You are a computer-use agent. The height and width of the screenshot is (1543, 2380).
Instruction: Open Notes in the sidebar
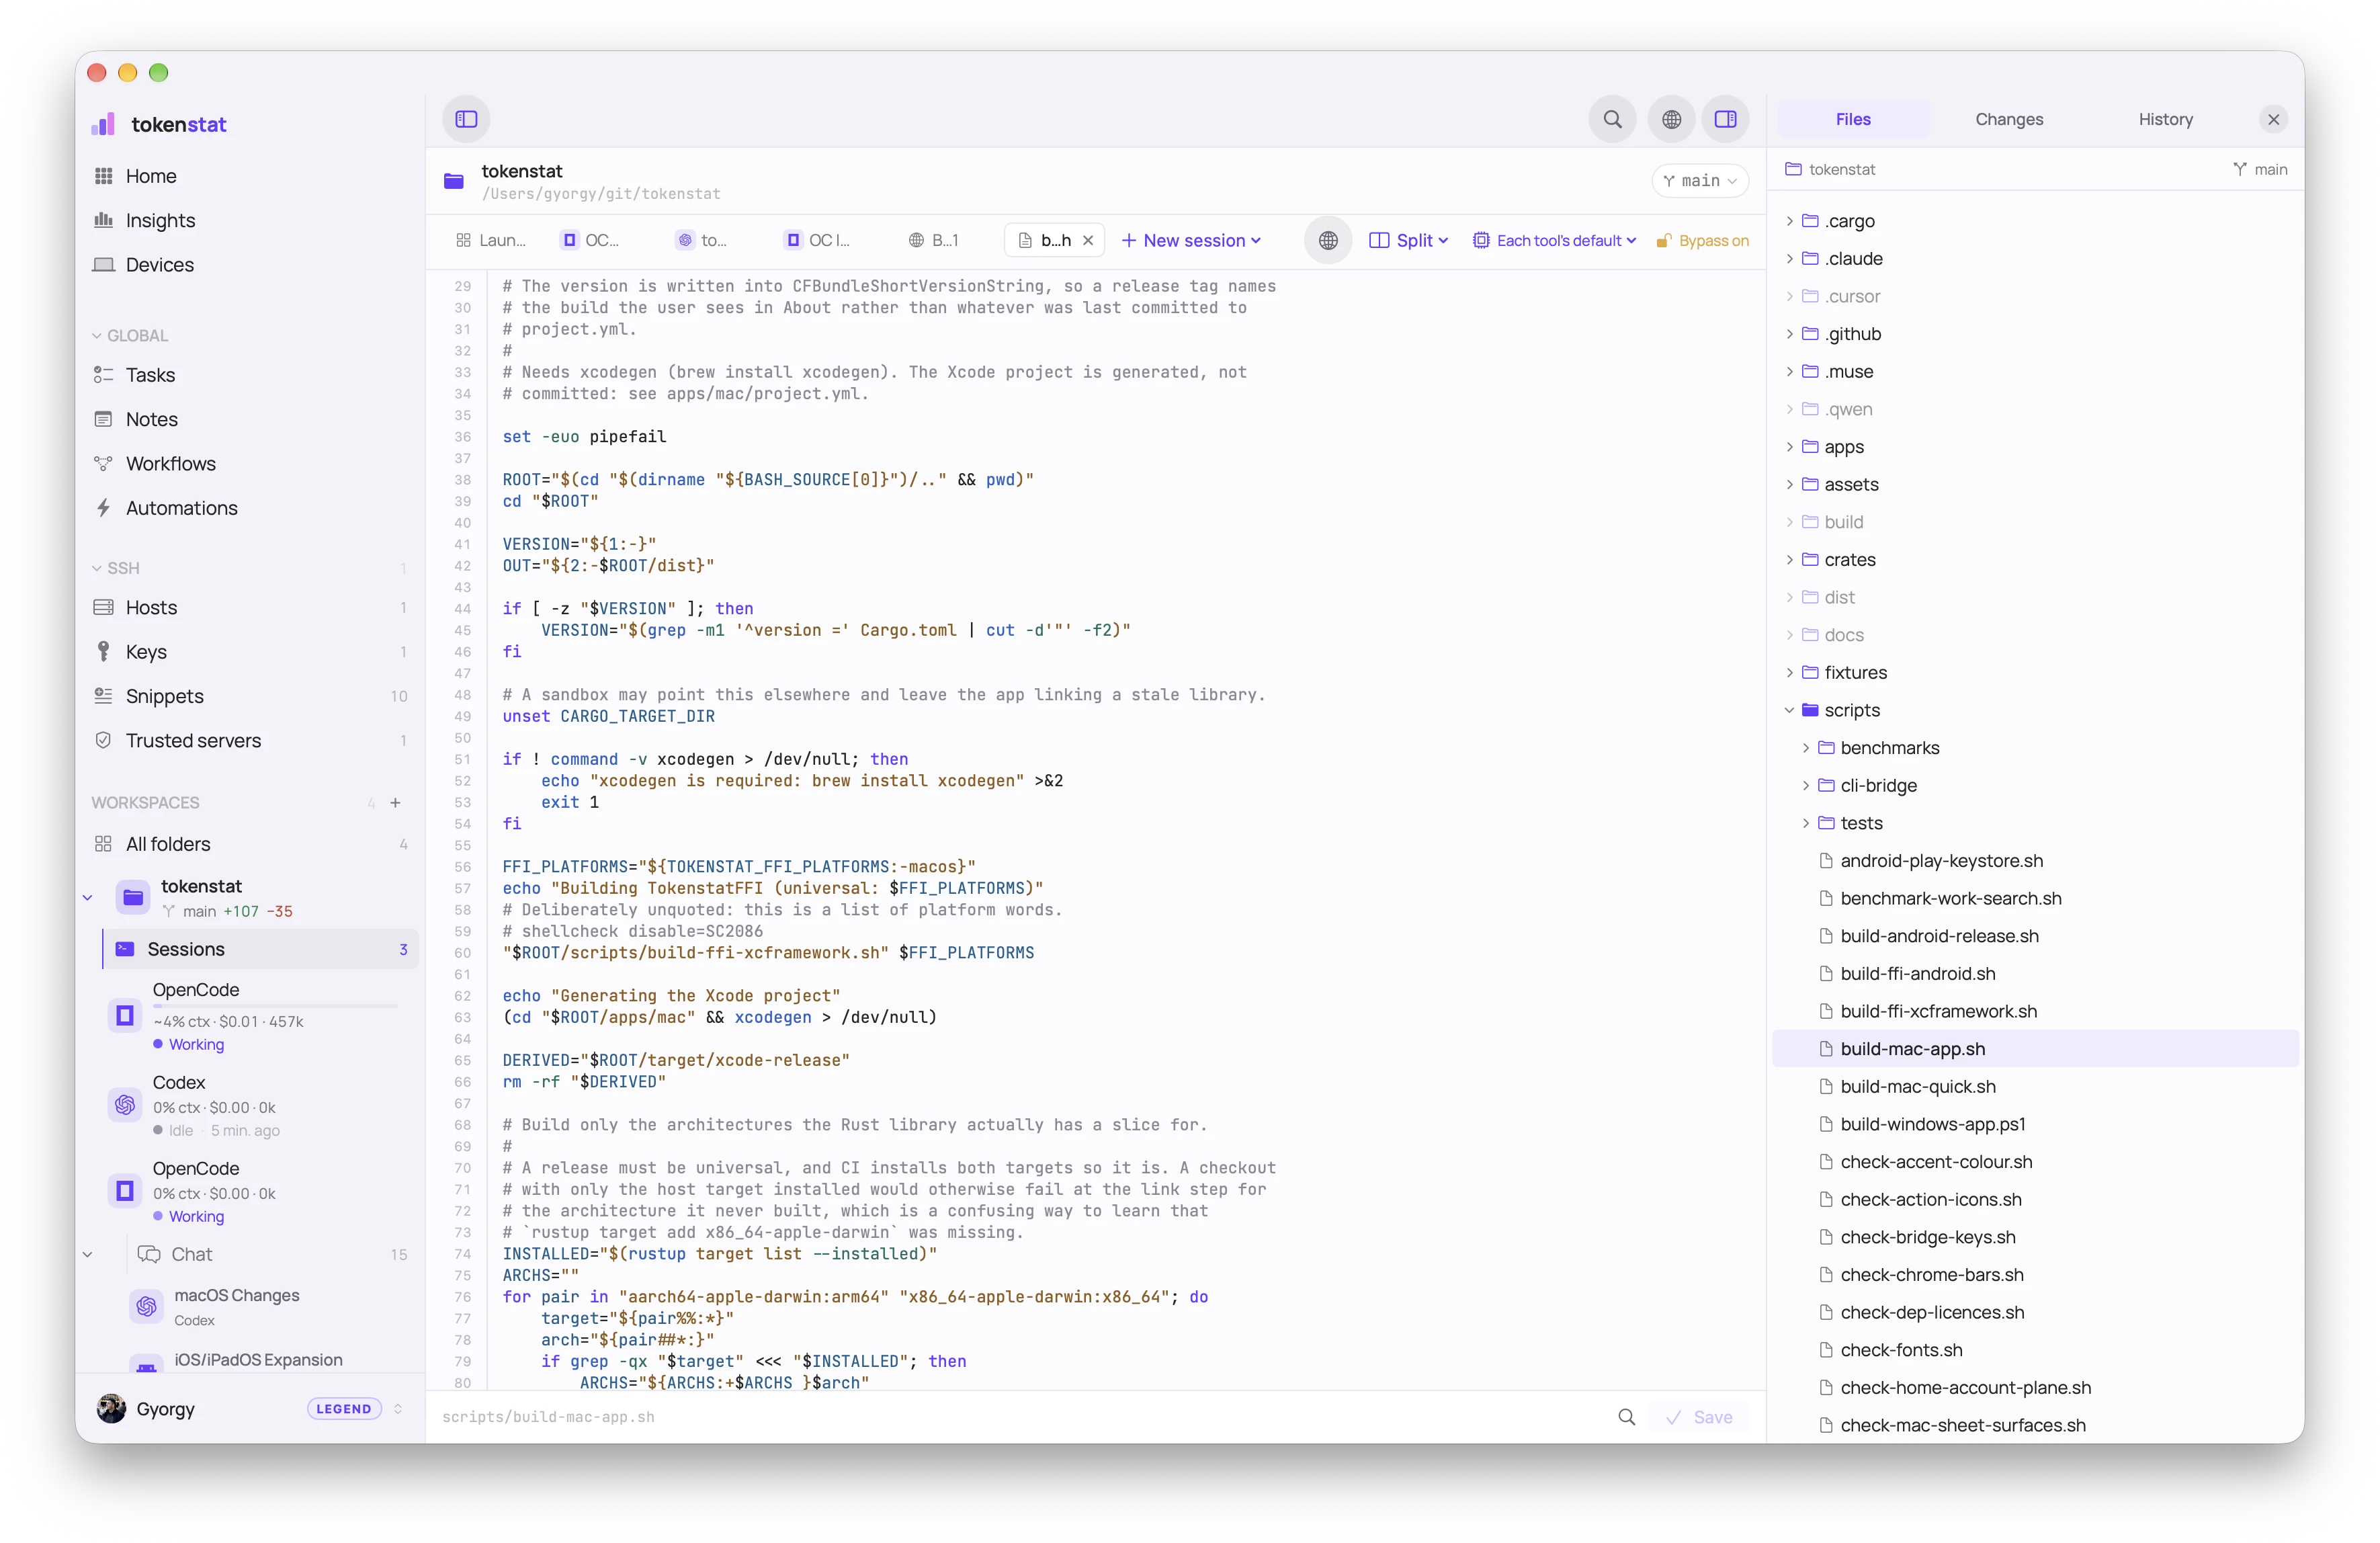[x=250, y=419]
